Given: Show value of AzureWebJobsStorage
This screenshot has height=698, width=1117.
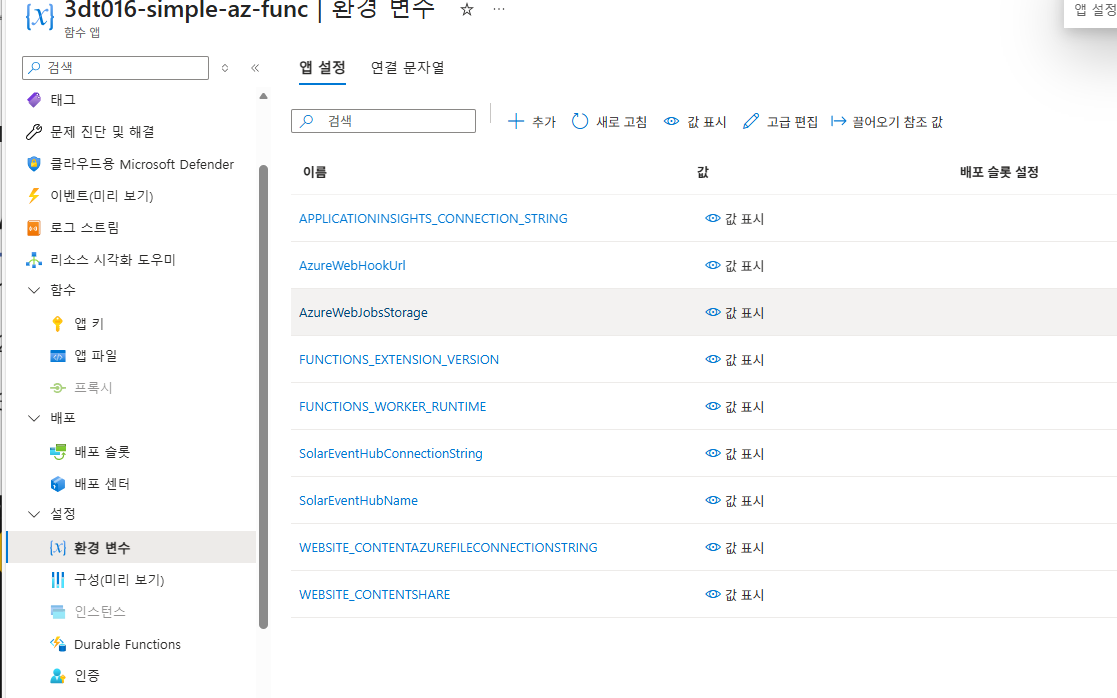Looking at the screenshot, I should [734, 313].
